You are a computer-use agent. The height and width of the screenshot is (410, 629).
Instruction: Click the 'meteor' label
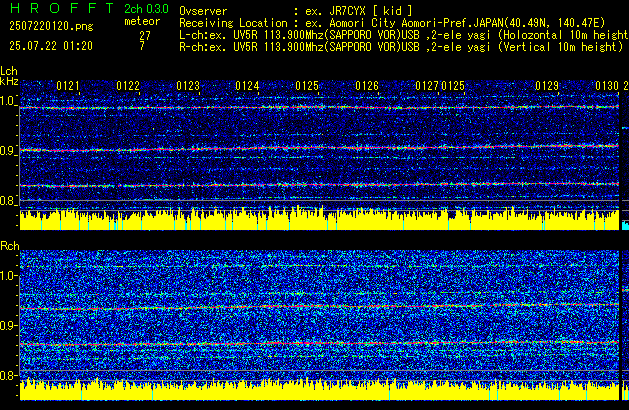pos(142,21)
